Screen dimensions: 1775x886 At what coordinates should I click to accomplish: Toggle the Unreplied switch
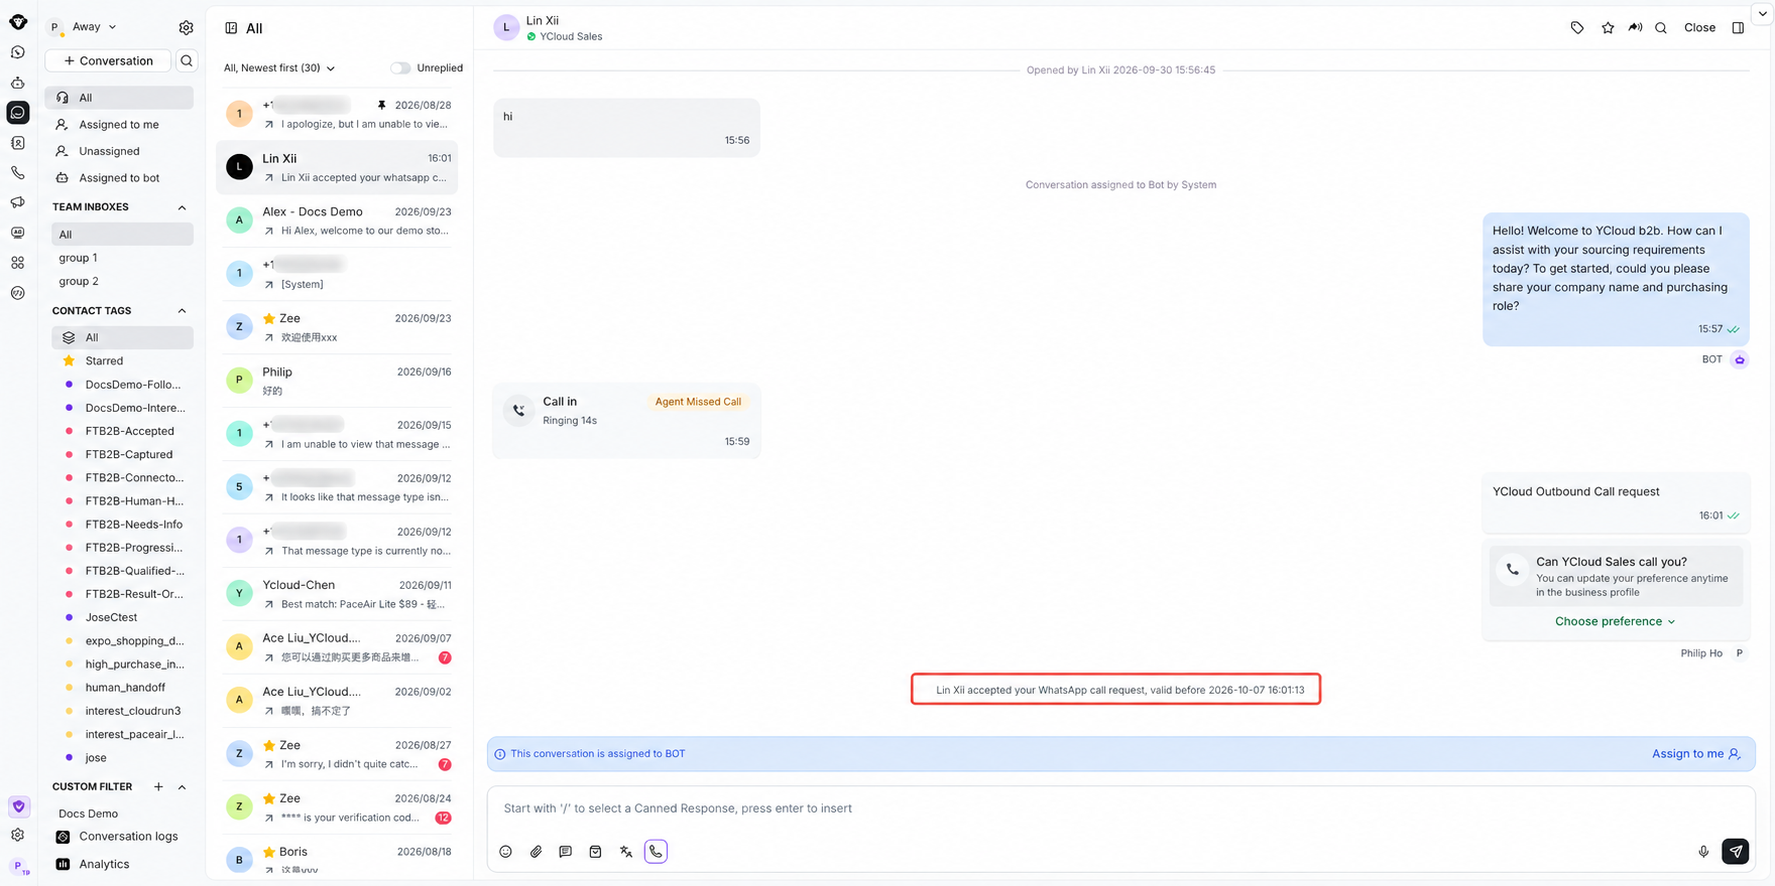click(400, 68)
